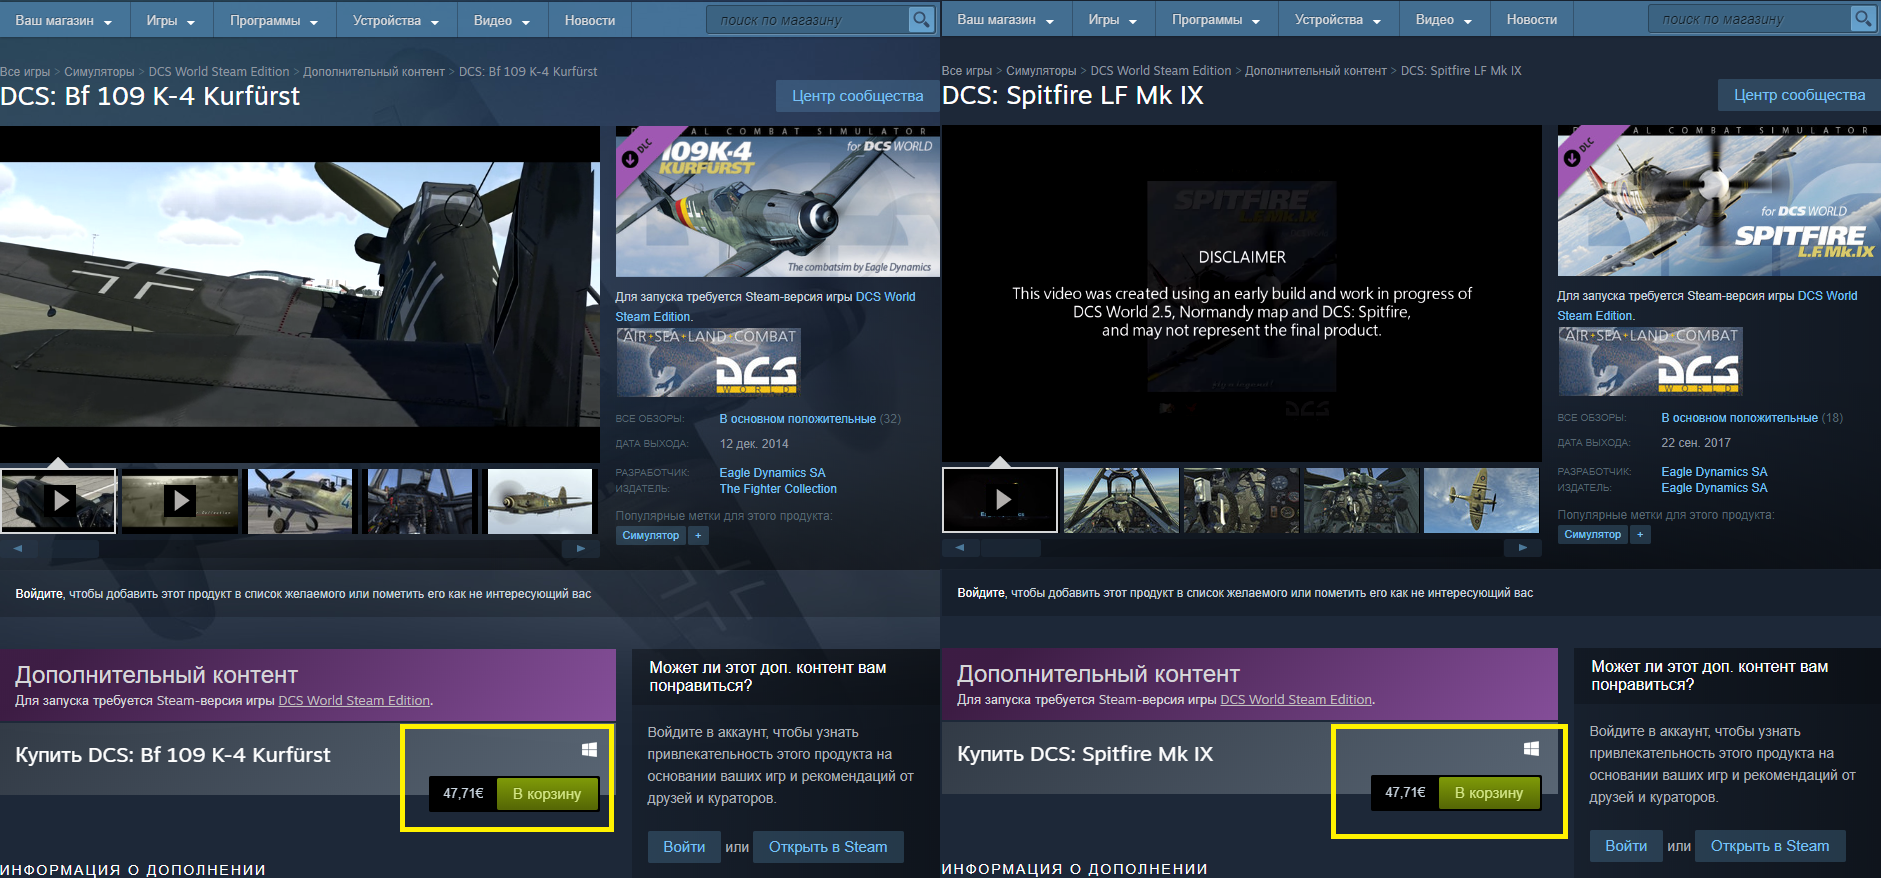Screen dimensions: 1881x878
Task: Click Spitfire LF Mk.IX capsule header image
Action: click(1719, 200)
